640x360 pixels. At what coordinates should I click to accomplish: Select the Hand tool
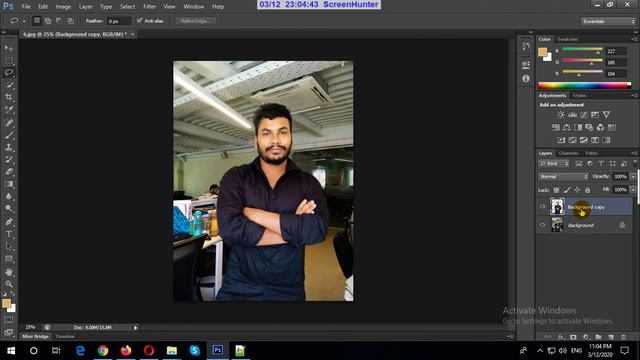(9, 272)
